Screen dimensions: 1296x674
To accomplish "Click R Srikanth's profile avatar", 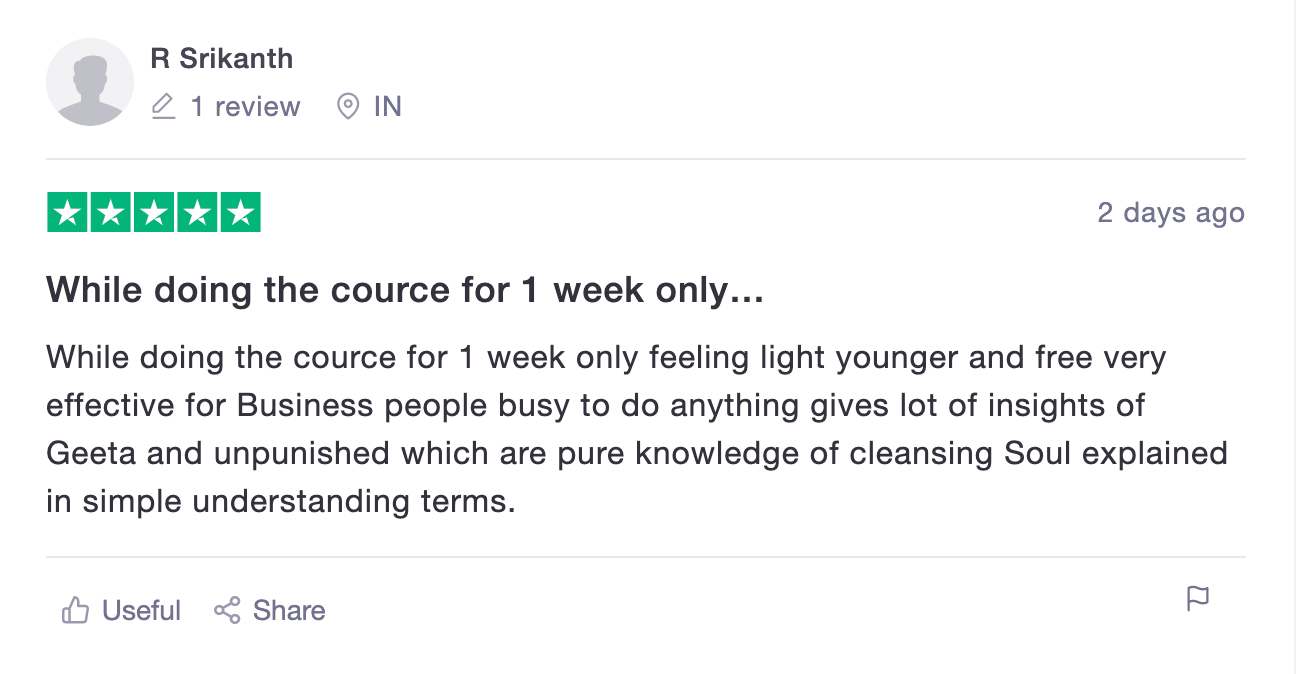I will coord(90,82).
